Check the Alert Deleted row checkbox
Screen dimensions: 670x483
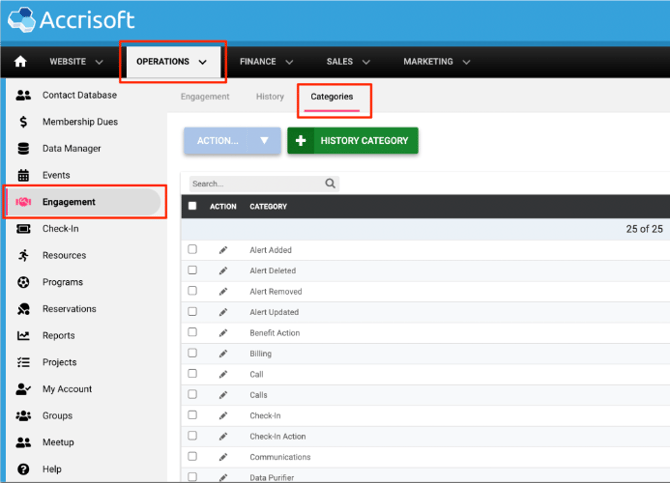pyautogui.click(x=193, y=270)
